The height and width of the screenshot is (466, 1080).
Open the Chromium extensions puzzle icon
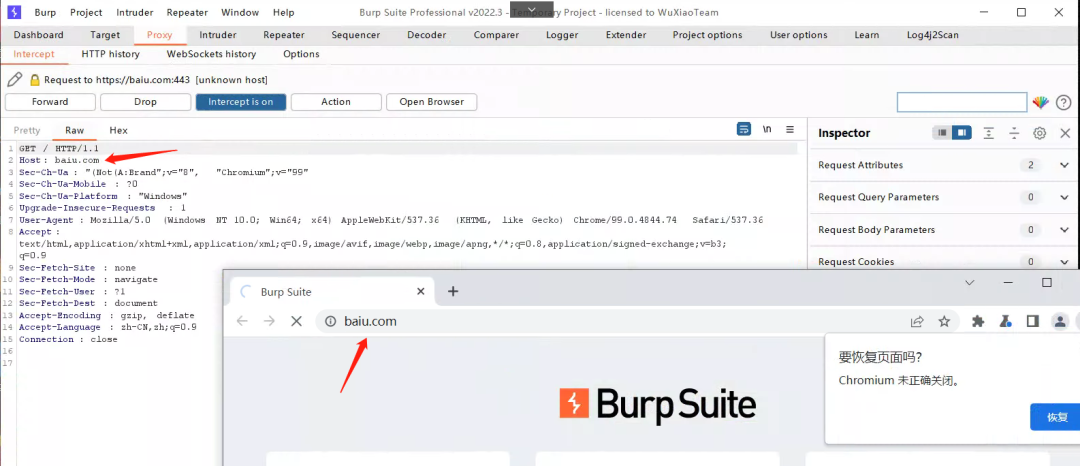[x=977, y=321]
